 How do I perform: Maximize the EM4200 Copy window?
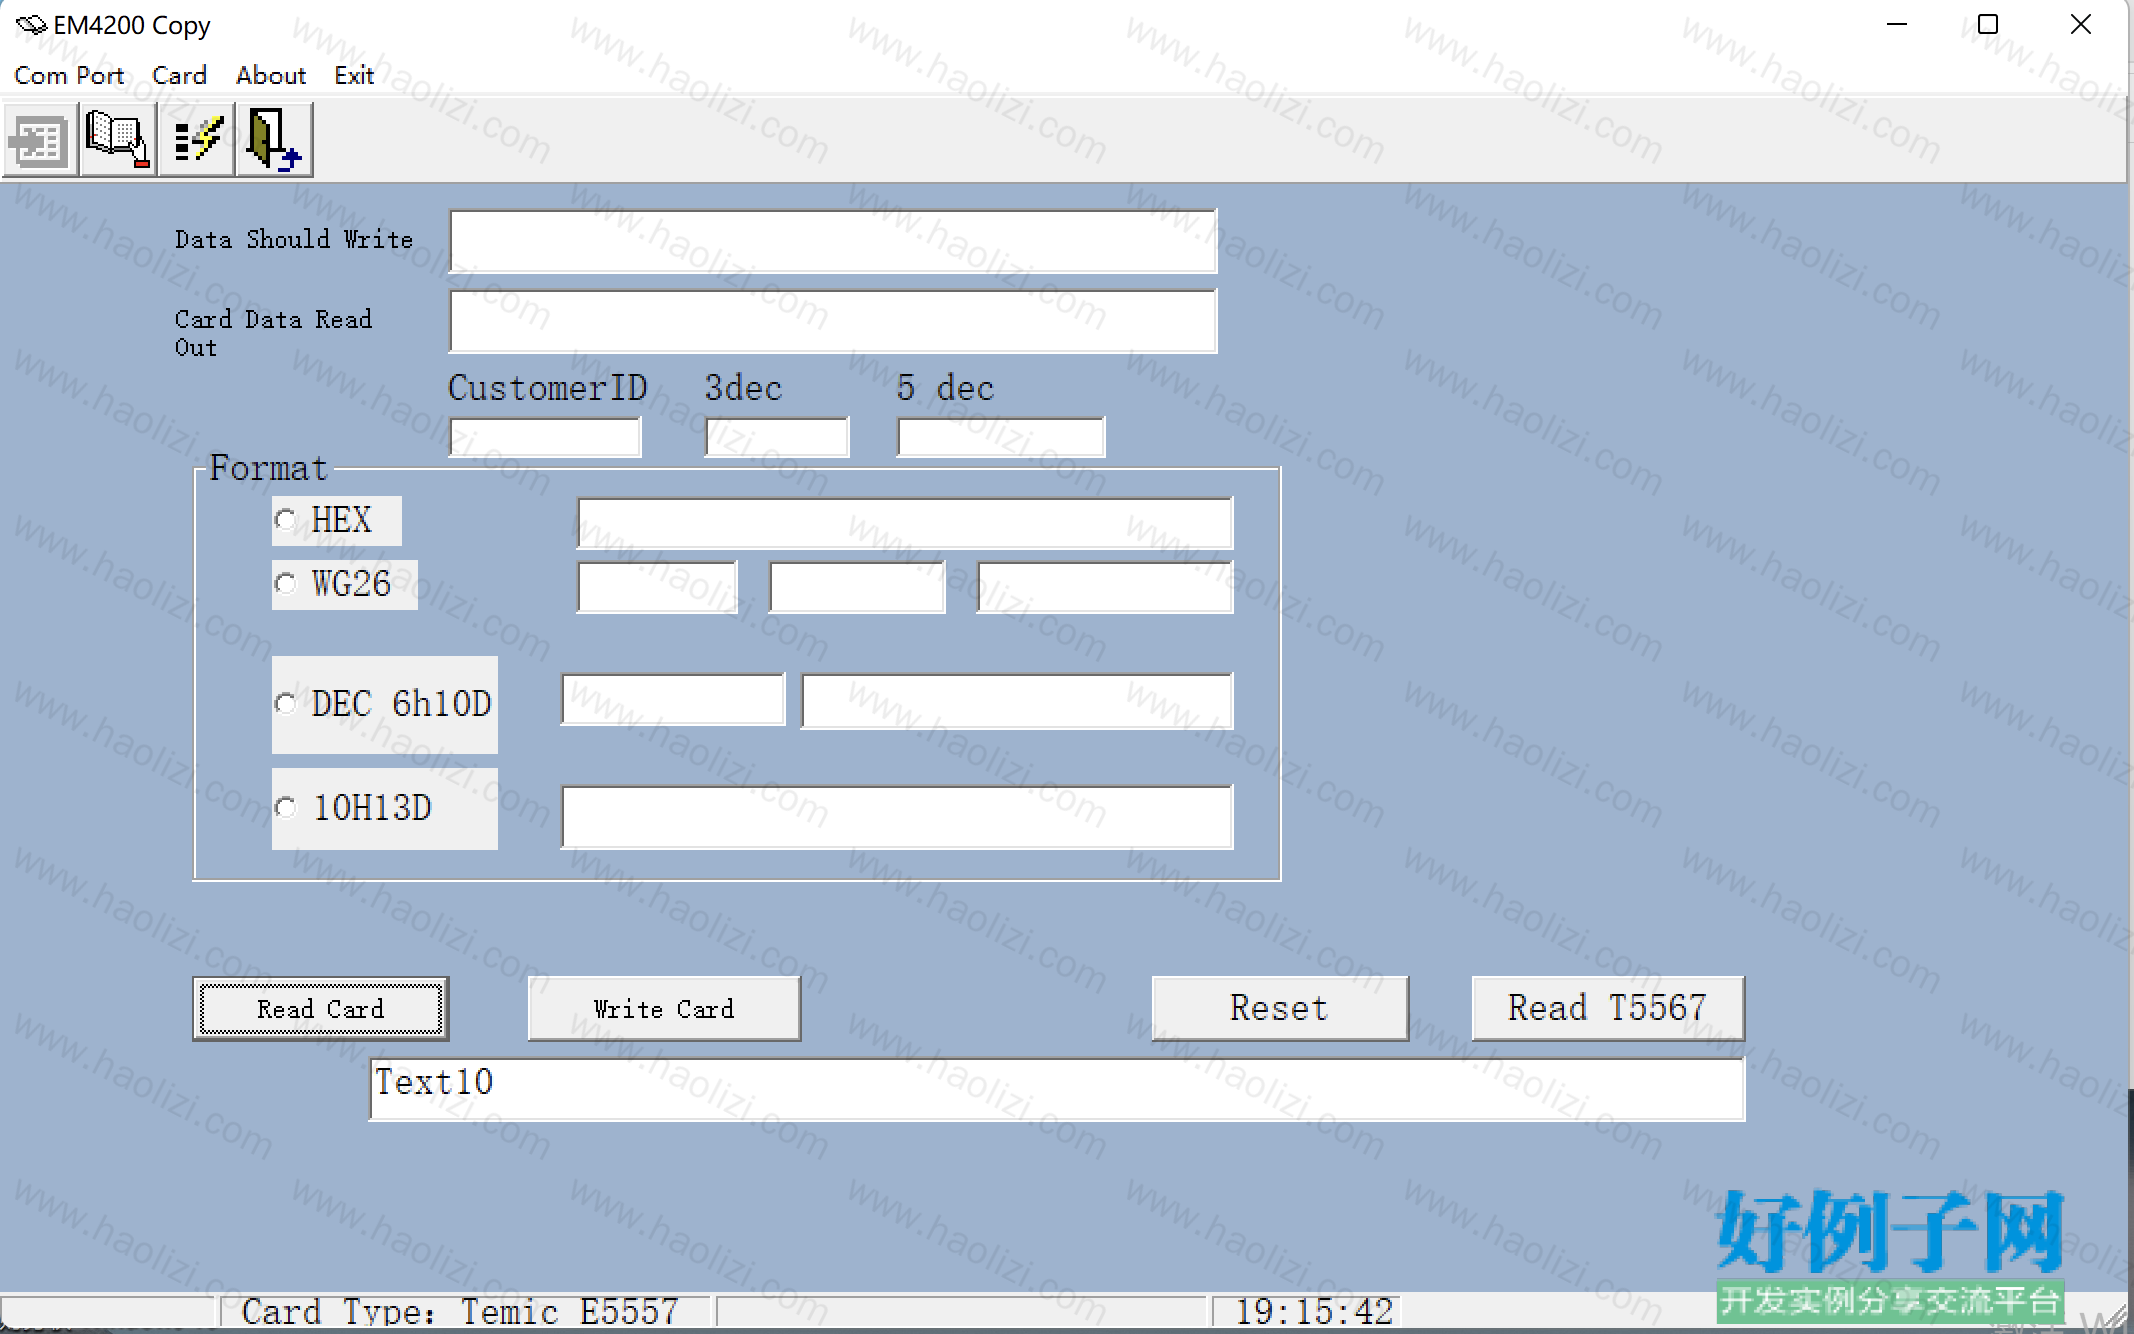1988,25
